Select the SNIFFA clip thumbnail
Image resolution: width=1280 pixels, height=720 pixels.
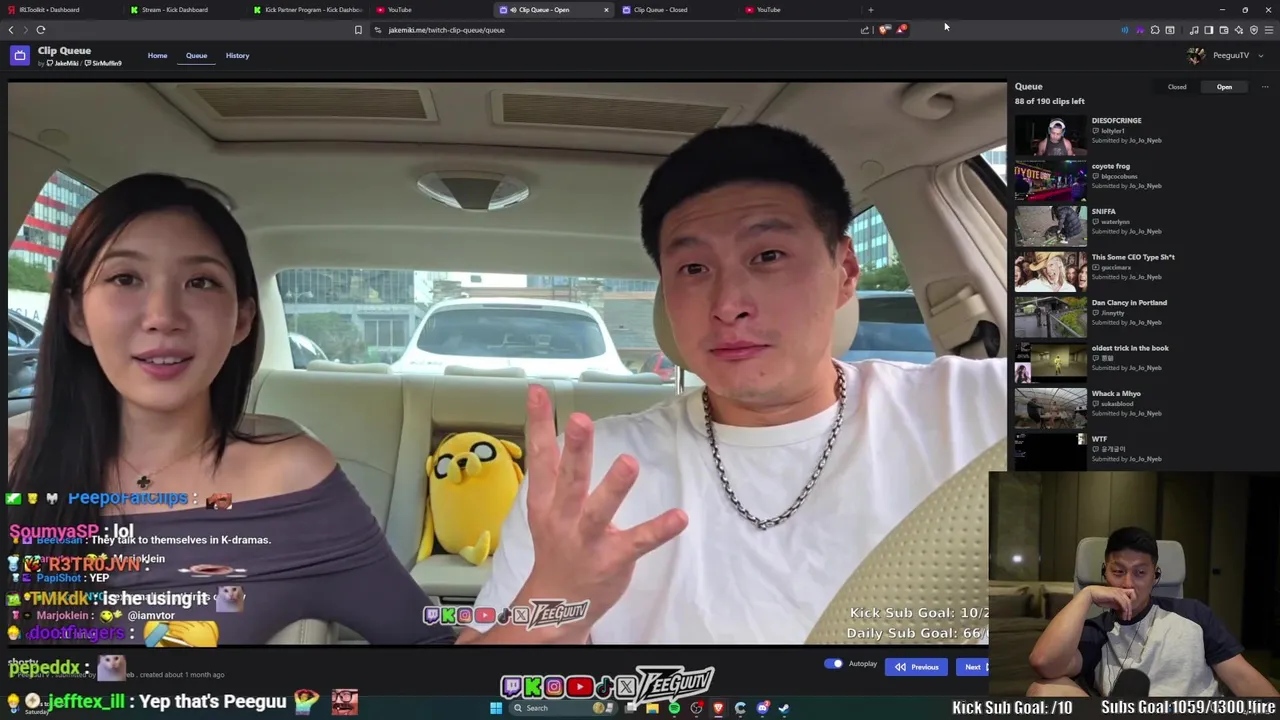(1050, 227)
